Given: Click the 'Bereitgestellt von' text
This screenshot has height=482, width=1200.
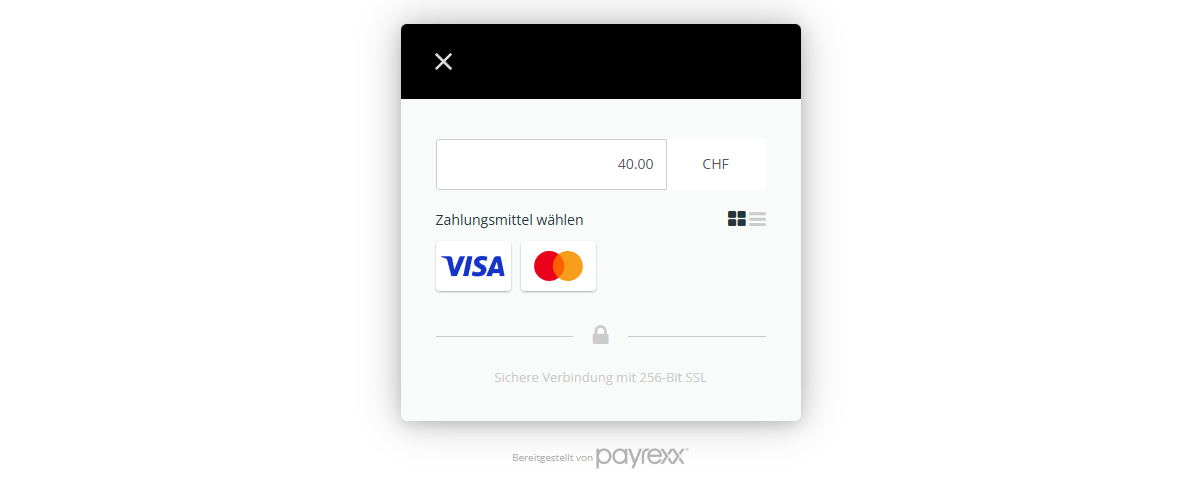Looking at the screenshot, I should pos(552,458).
